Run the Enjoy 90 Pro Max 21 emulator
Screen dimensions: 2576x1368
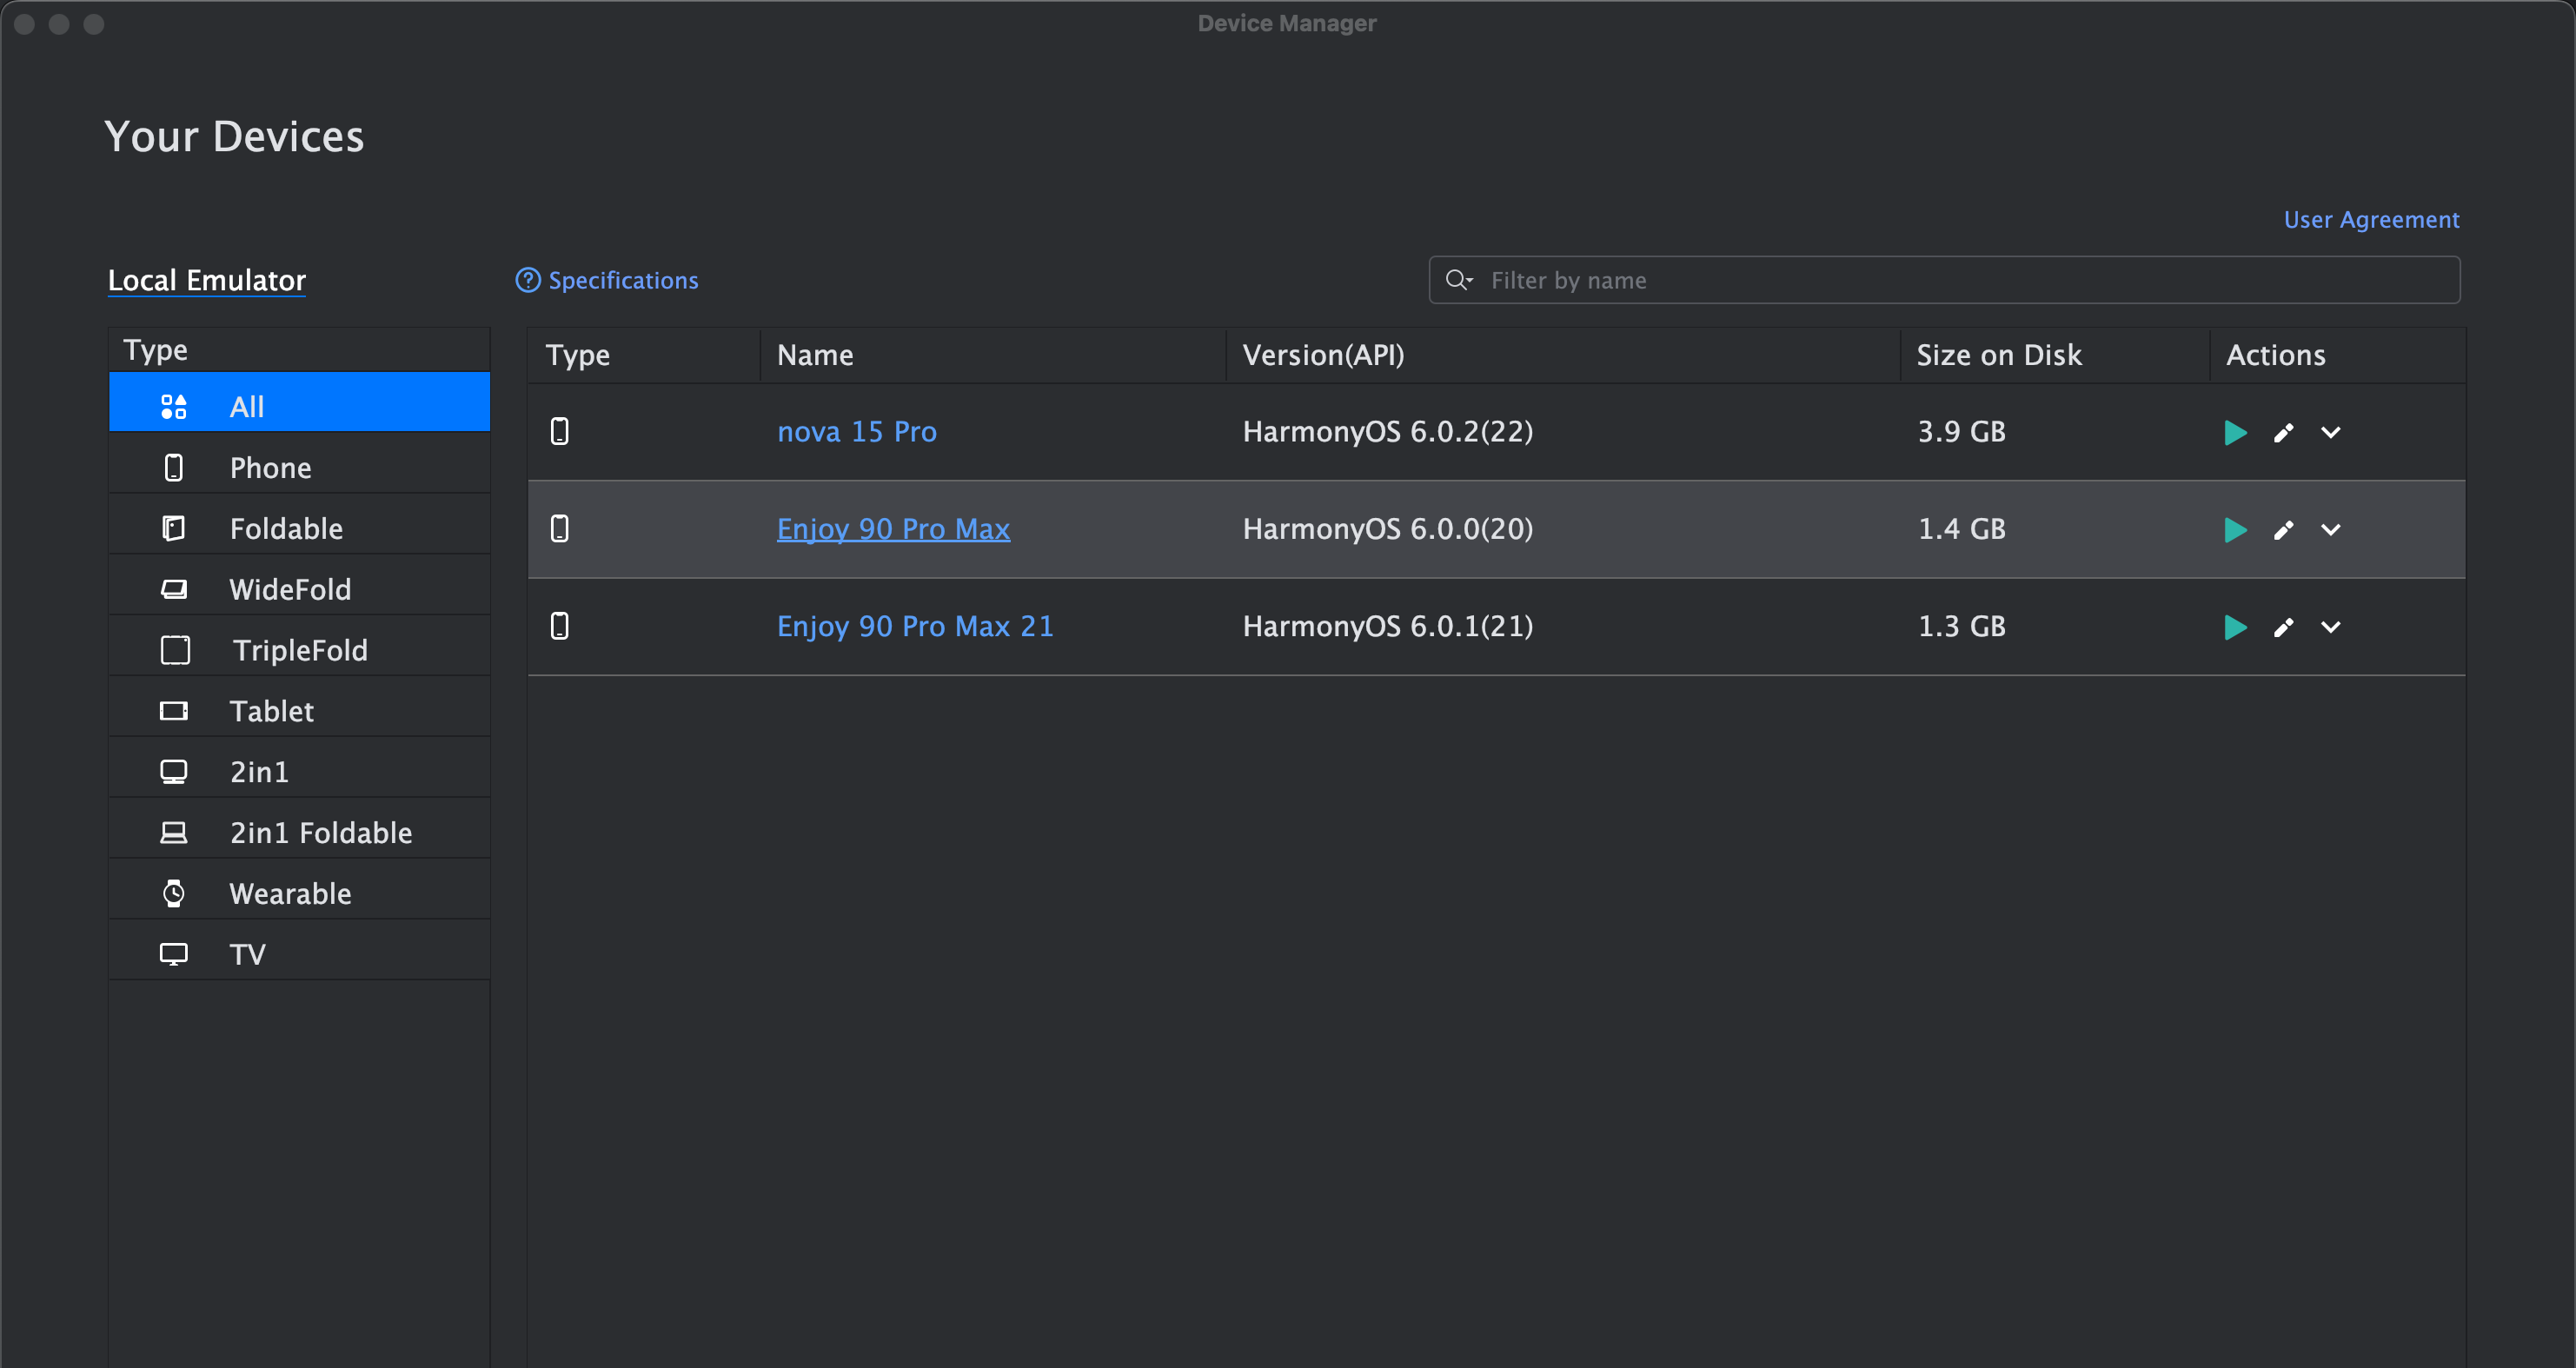coord(2235,627)
